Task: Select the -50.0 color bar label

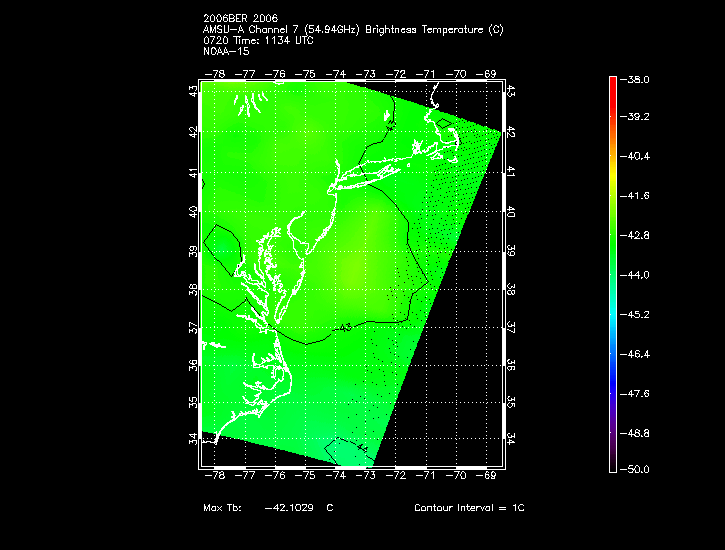Action: [634, 470]
